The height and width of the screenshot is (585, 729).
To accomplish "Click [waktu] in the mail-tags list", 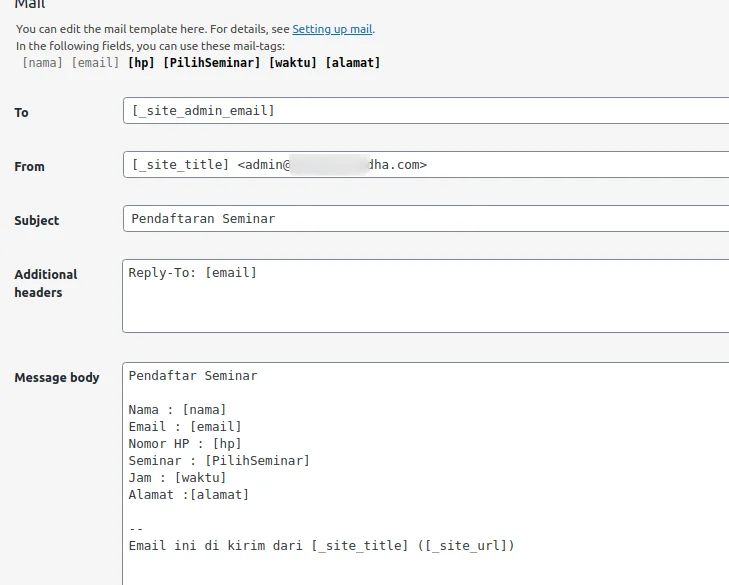I will 293,62.
